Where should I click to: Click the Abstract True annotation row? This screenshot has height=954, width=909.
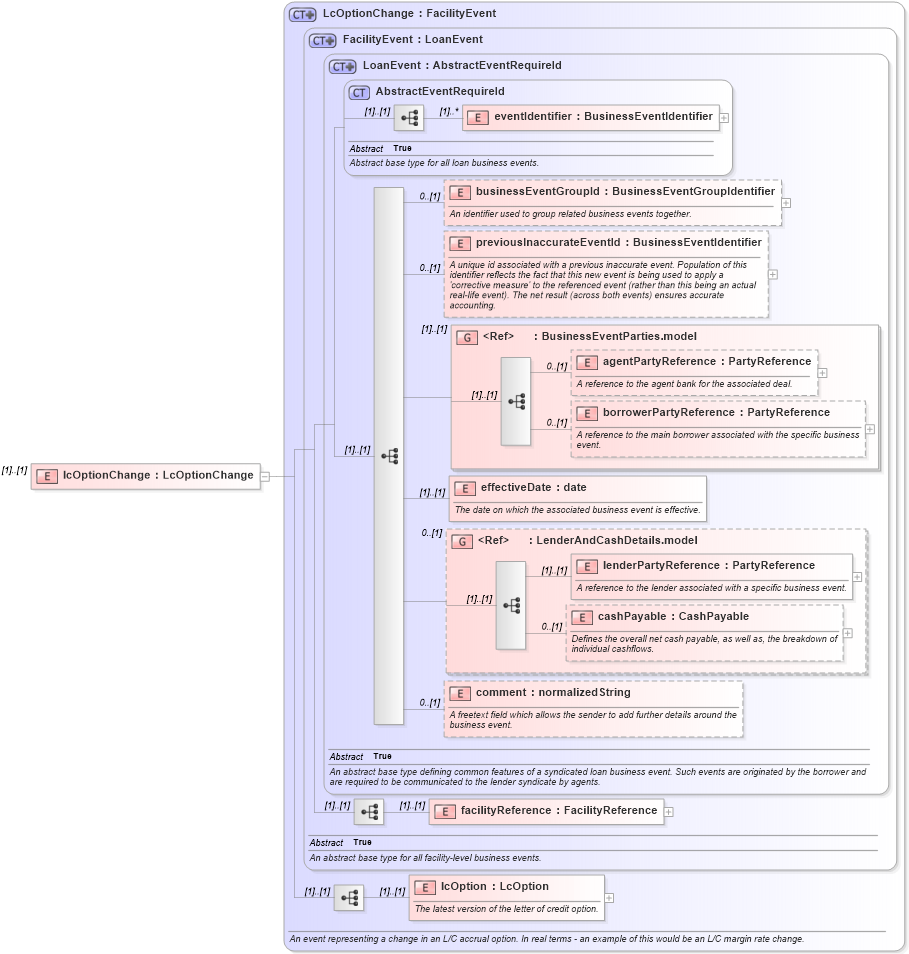pyautogui.click(x=345, y=842)
